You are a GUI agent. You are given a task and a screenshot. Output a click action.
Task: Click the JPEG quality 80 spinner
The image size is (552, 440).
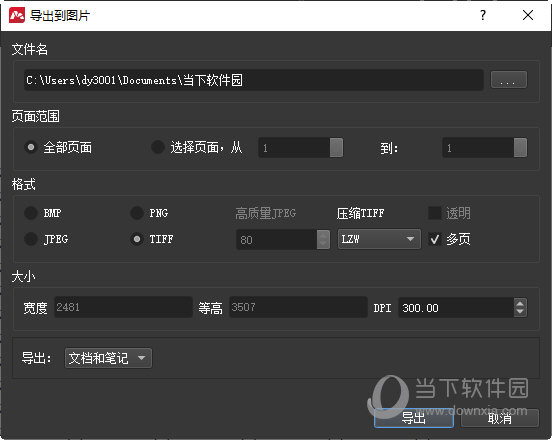(283, 239)
